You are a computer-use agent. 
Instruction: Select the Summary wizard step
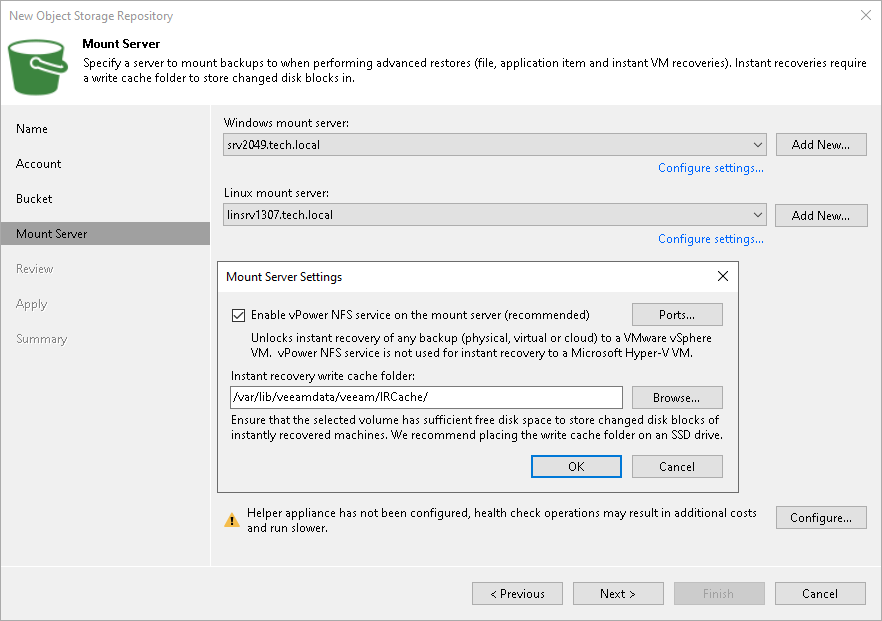[41, 339]
